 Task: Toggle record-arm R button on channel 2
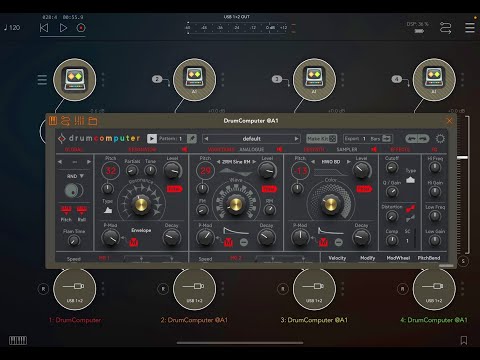pos(163,289)
